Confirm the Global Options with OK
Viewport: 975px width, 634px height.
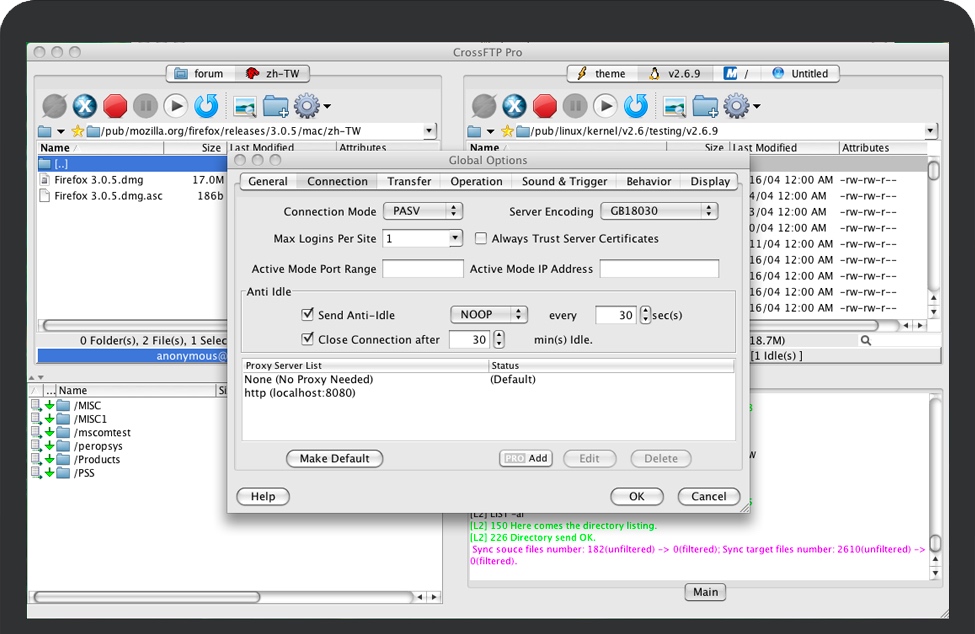637,496
